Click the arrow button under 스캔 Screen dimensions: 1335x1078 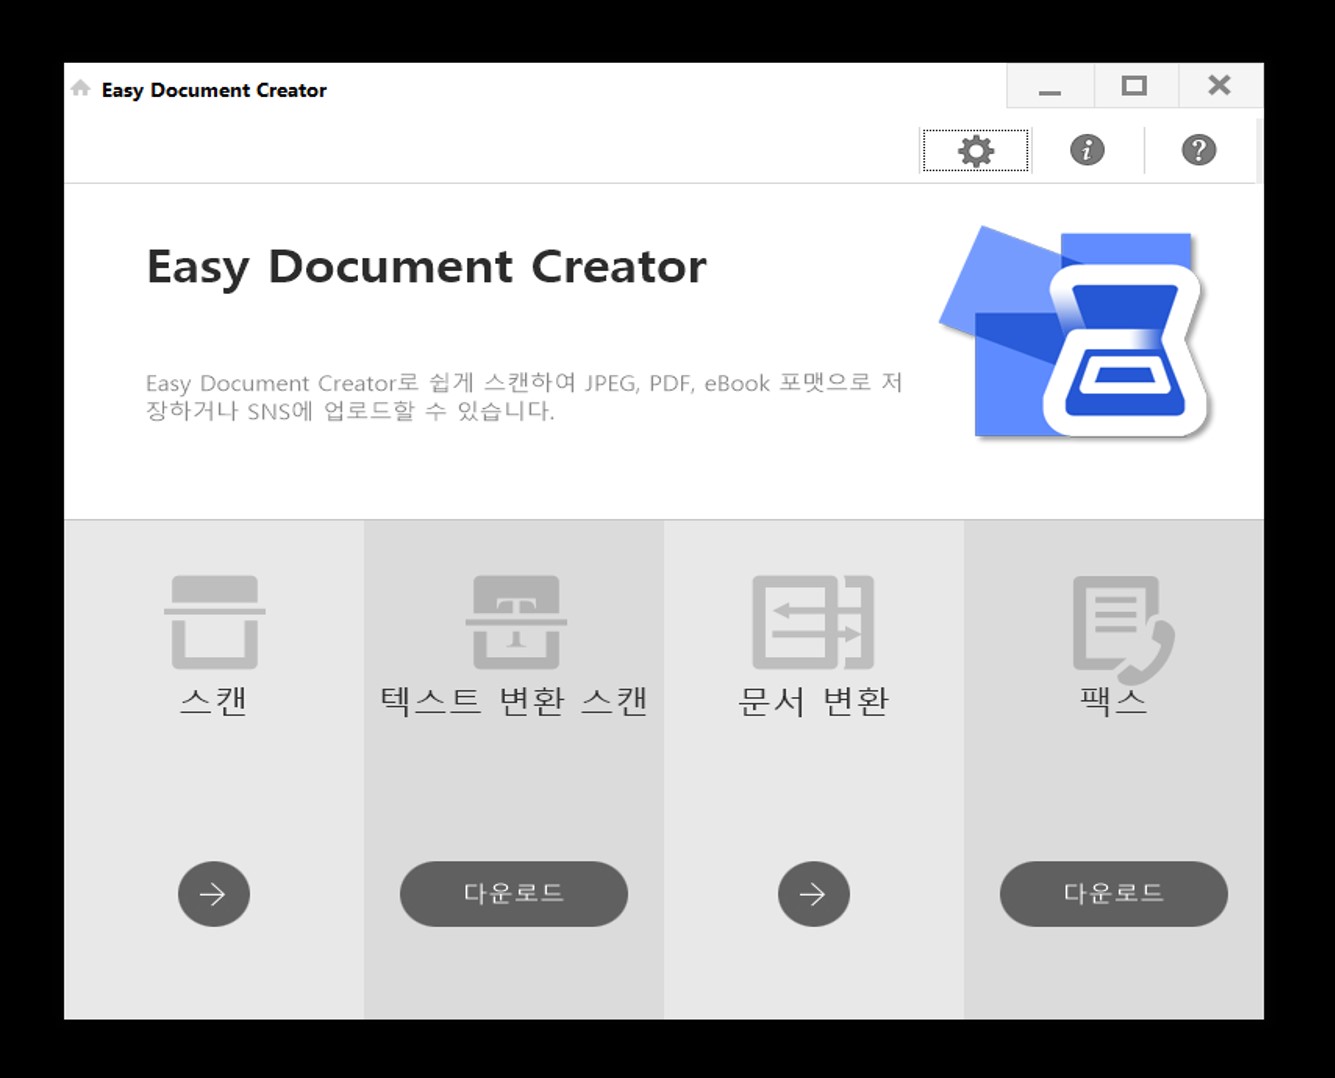213,894
